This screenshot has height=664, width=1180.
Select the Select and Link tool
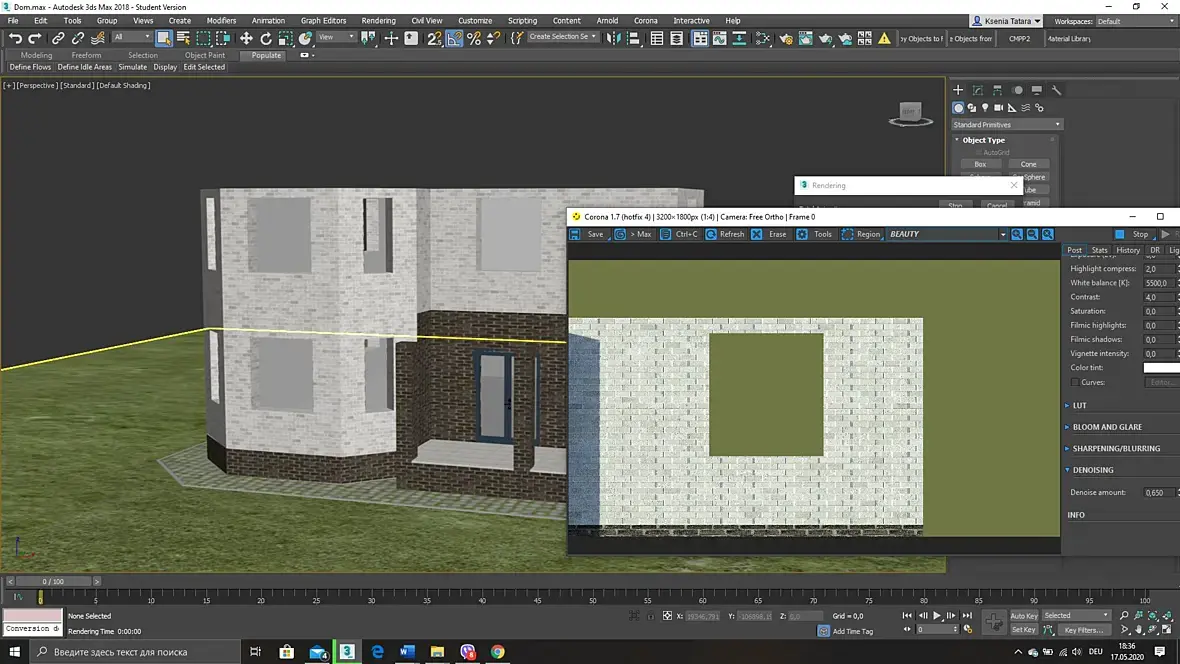[58, 38]
